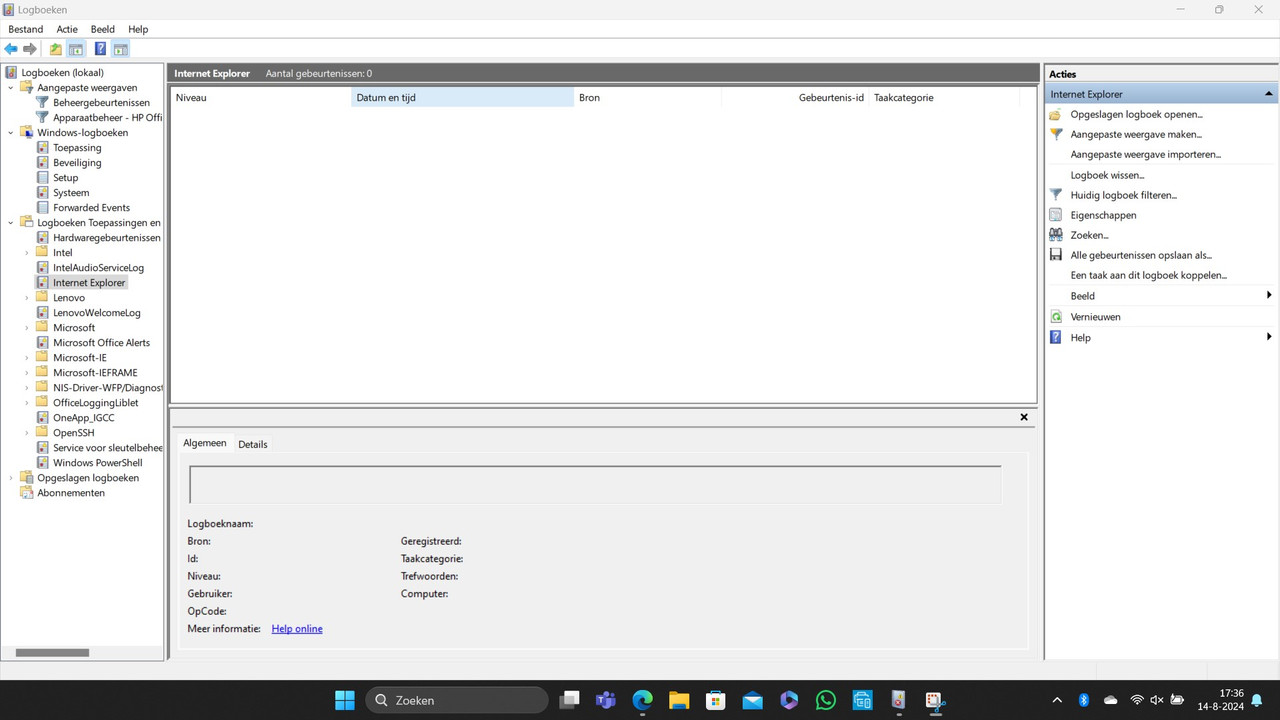Click Huidig logboek filteren action
This screenshot has height=720, width=1280.
tap(1123, 195)
